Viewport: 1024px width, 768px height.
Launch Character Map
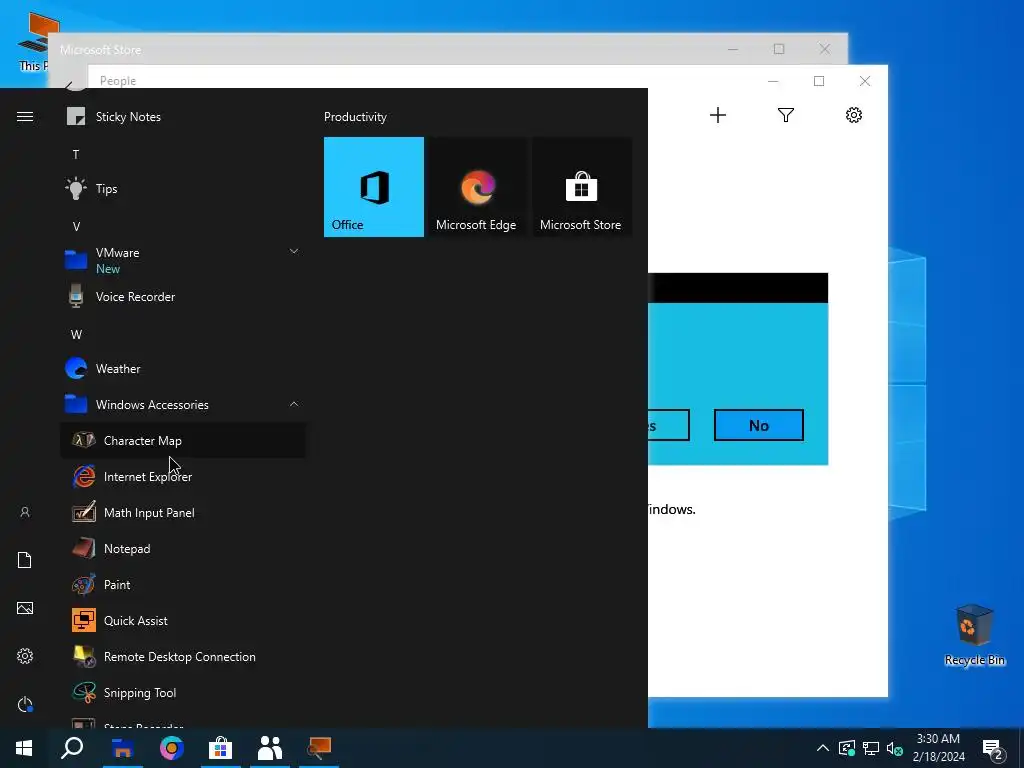[183, 441]
